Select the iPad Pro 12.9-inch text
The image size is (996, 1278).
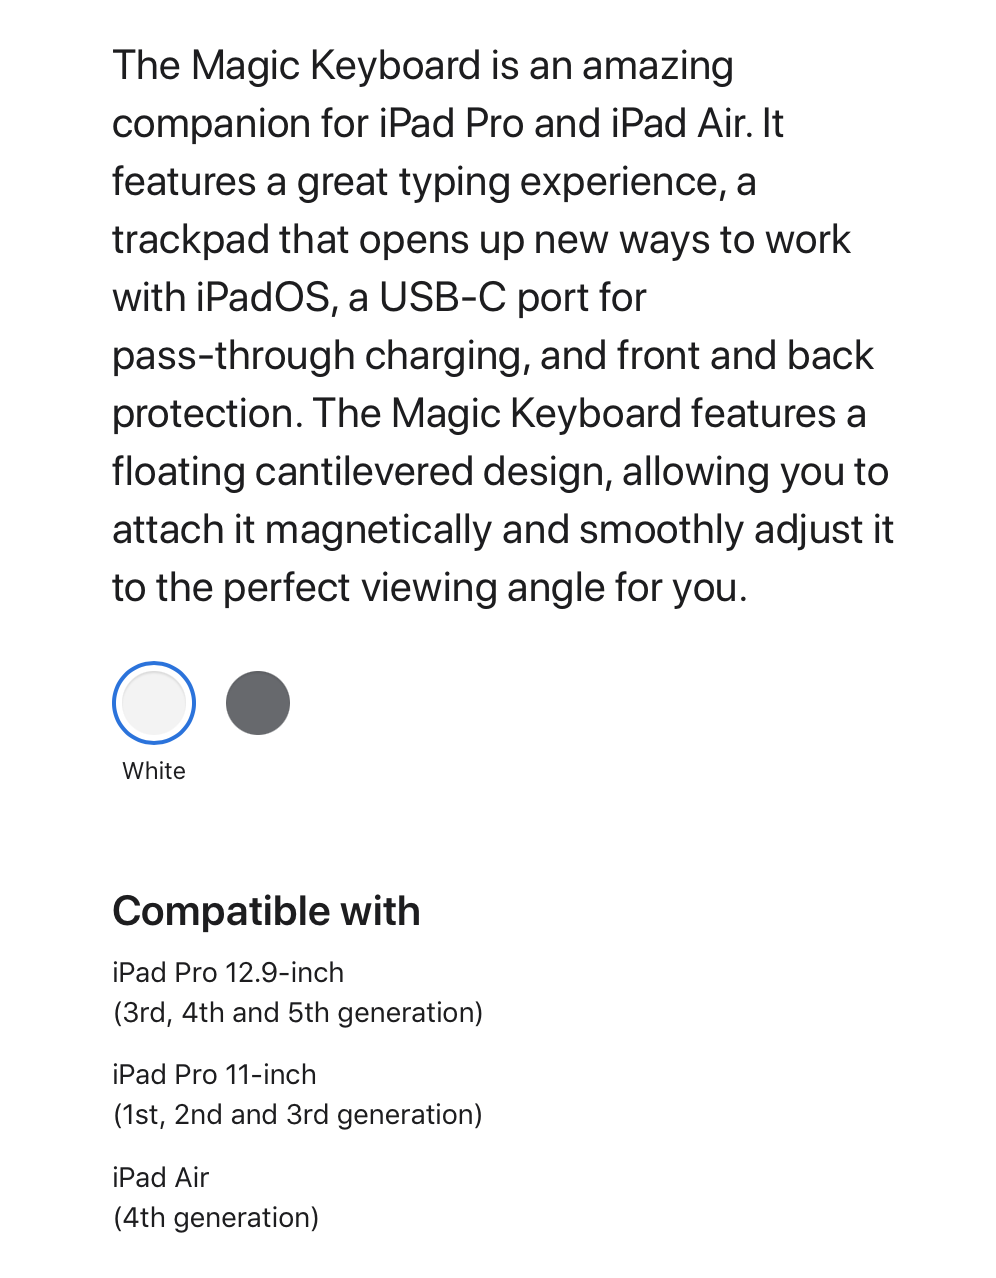[228, 972]
